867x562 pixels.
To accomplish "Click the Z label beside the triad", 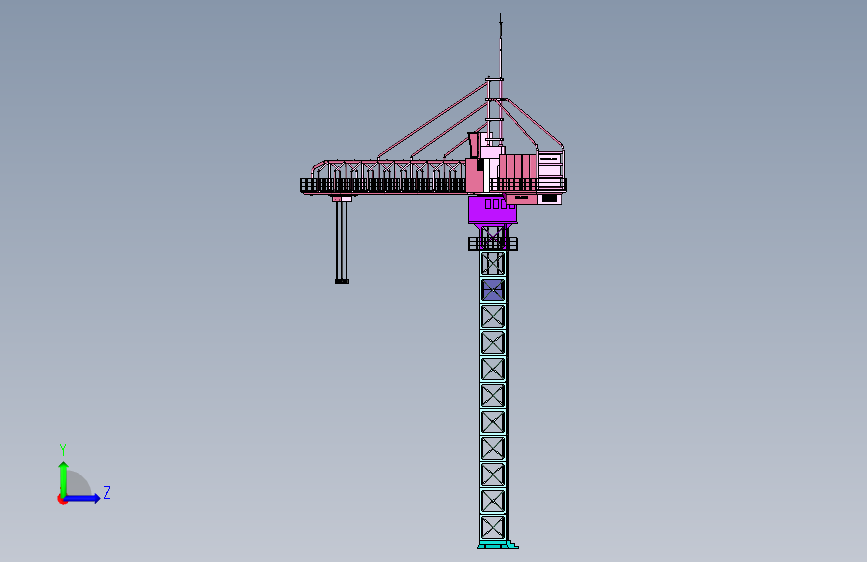I will 107,492.
